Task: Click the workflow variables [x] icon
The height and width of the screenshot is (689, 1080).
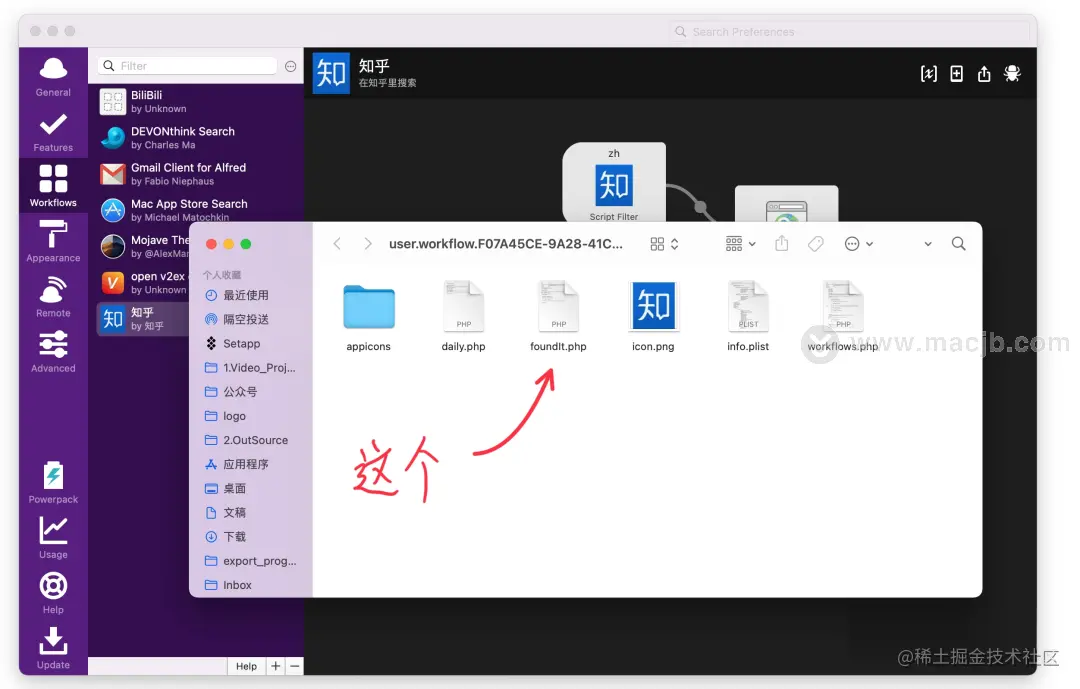Action: [x=928, y=74]
